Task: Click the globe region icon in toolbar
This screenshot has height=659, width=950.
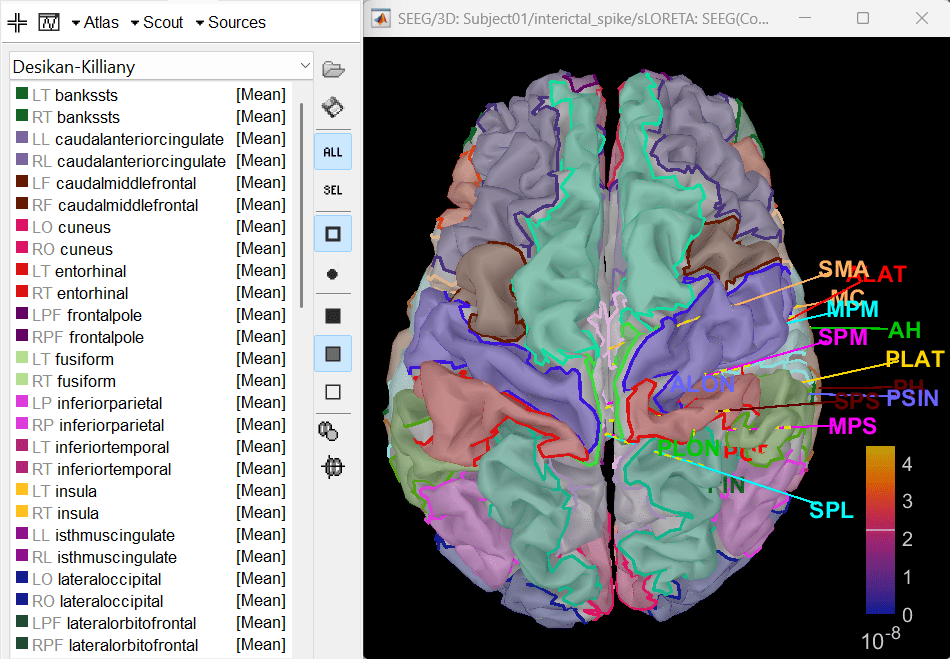Action: 333,466
